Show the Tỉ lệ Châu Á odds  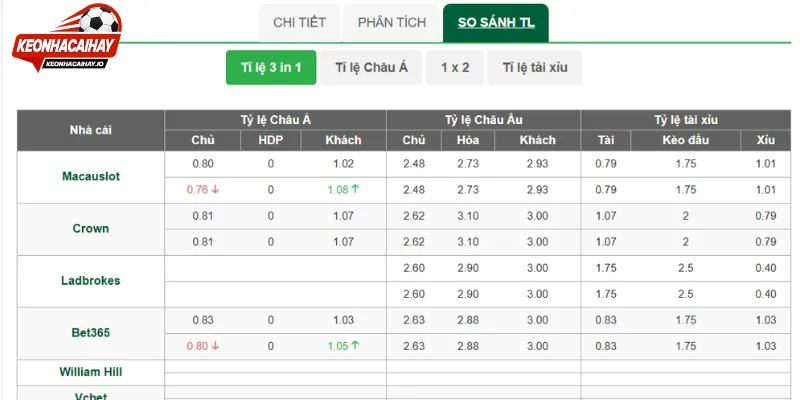point(371,67)
